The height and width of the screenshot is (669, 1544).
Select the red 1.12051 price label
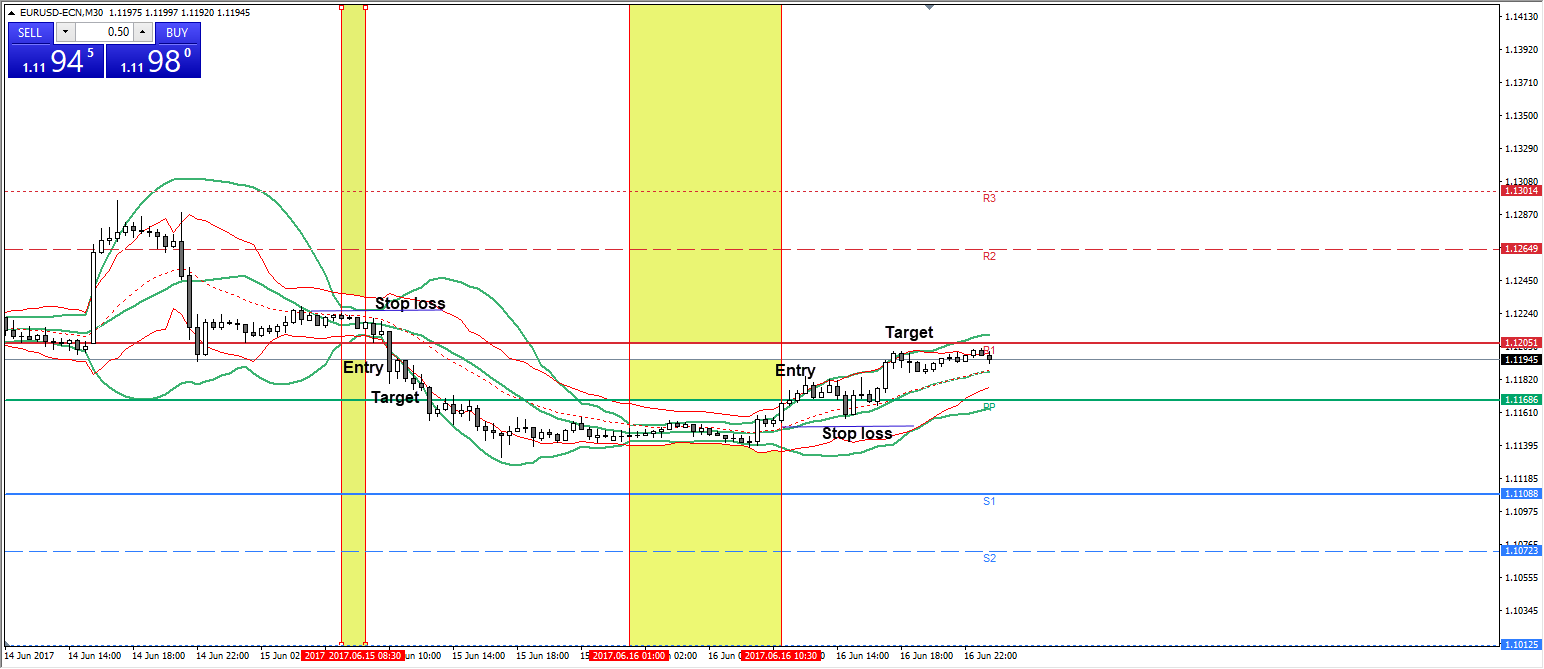click(x=1521, y=342)
